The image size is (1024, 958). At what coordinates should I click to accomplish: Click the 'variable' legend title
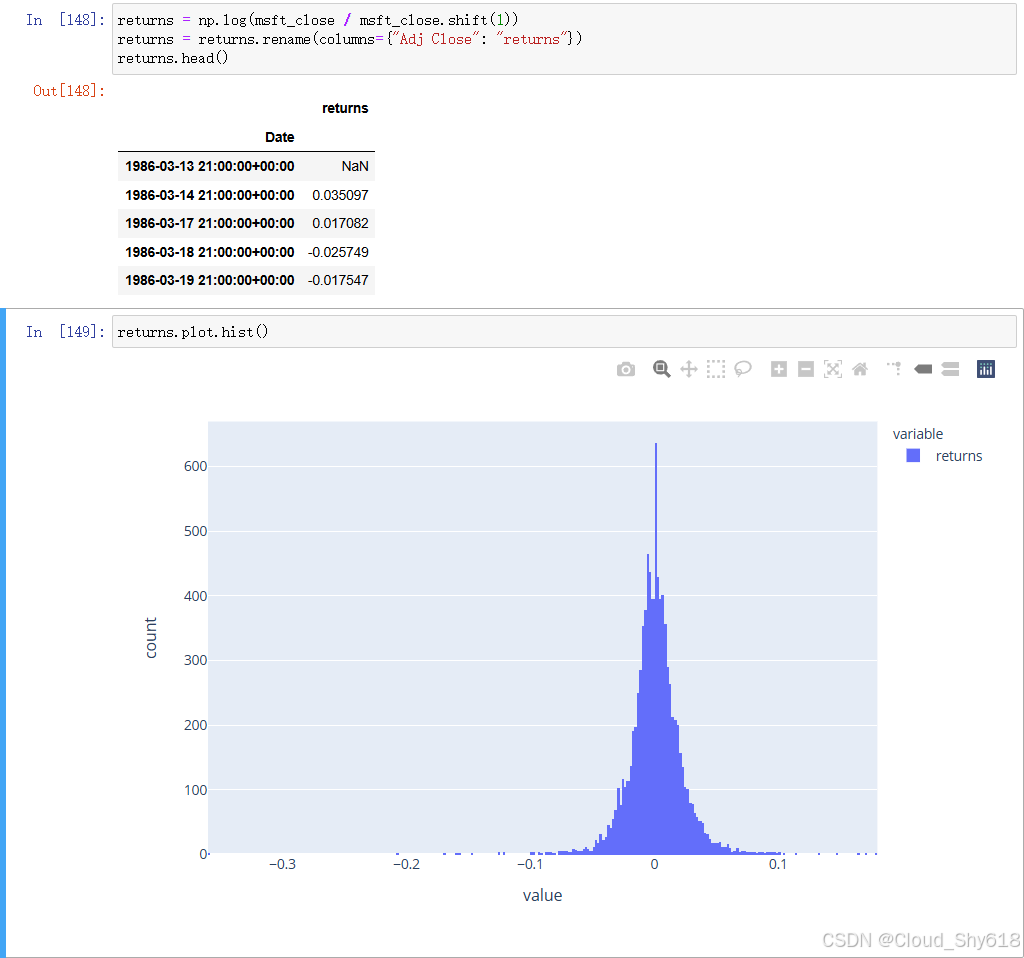pyautogui.click(x=918, y=434)
